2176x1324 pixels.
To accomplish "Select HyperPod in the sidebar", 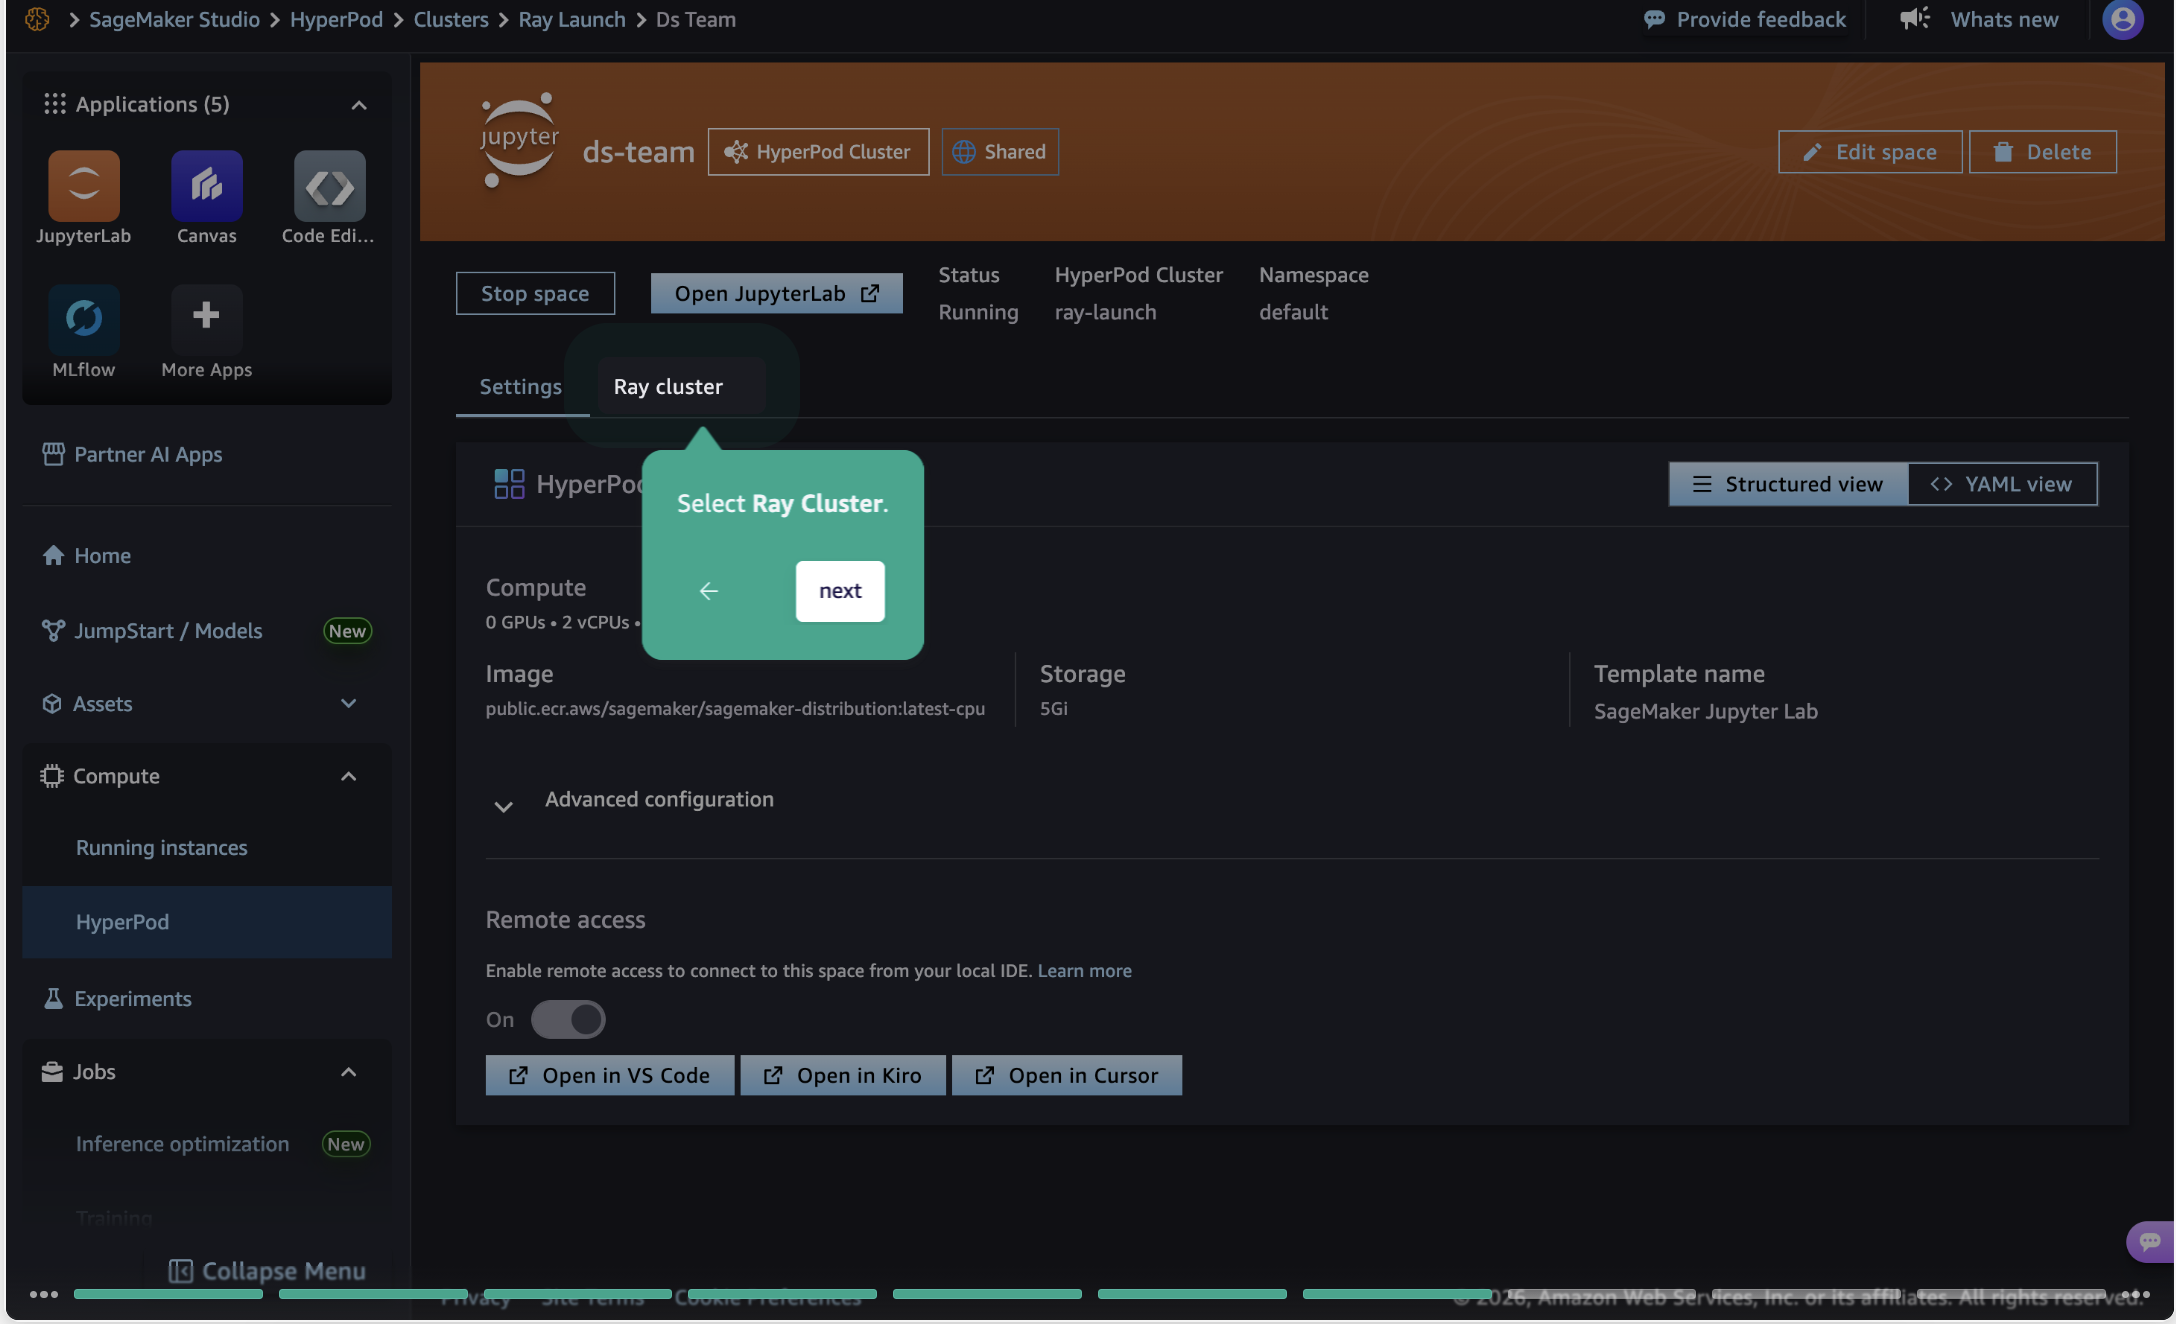I will tap(207, 922).
